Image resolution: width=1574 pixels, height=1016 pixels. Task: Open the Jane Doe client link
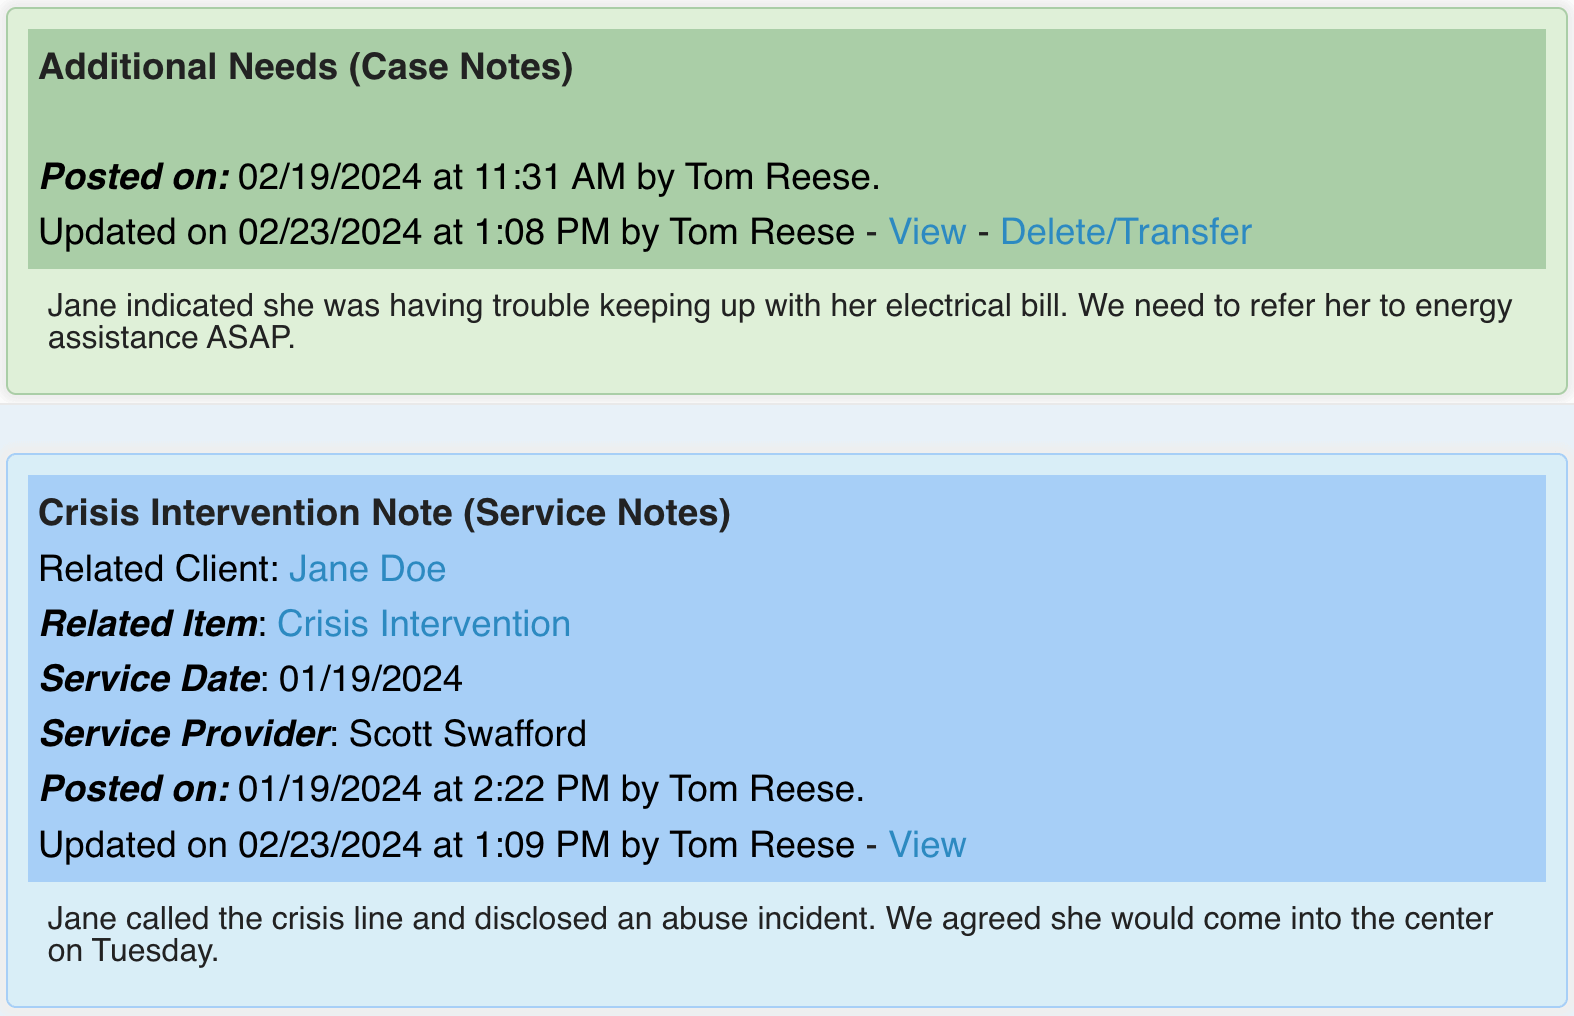pos(367,569)
